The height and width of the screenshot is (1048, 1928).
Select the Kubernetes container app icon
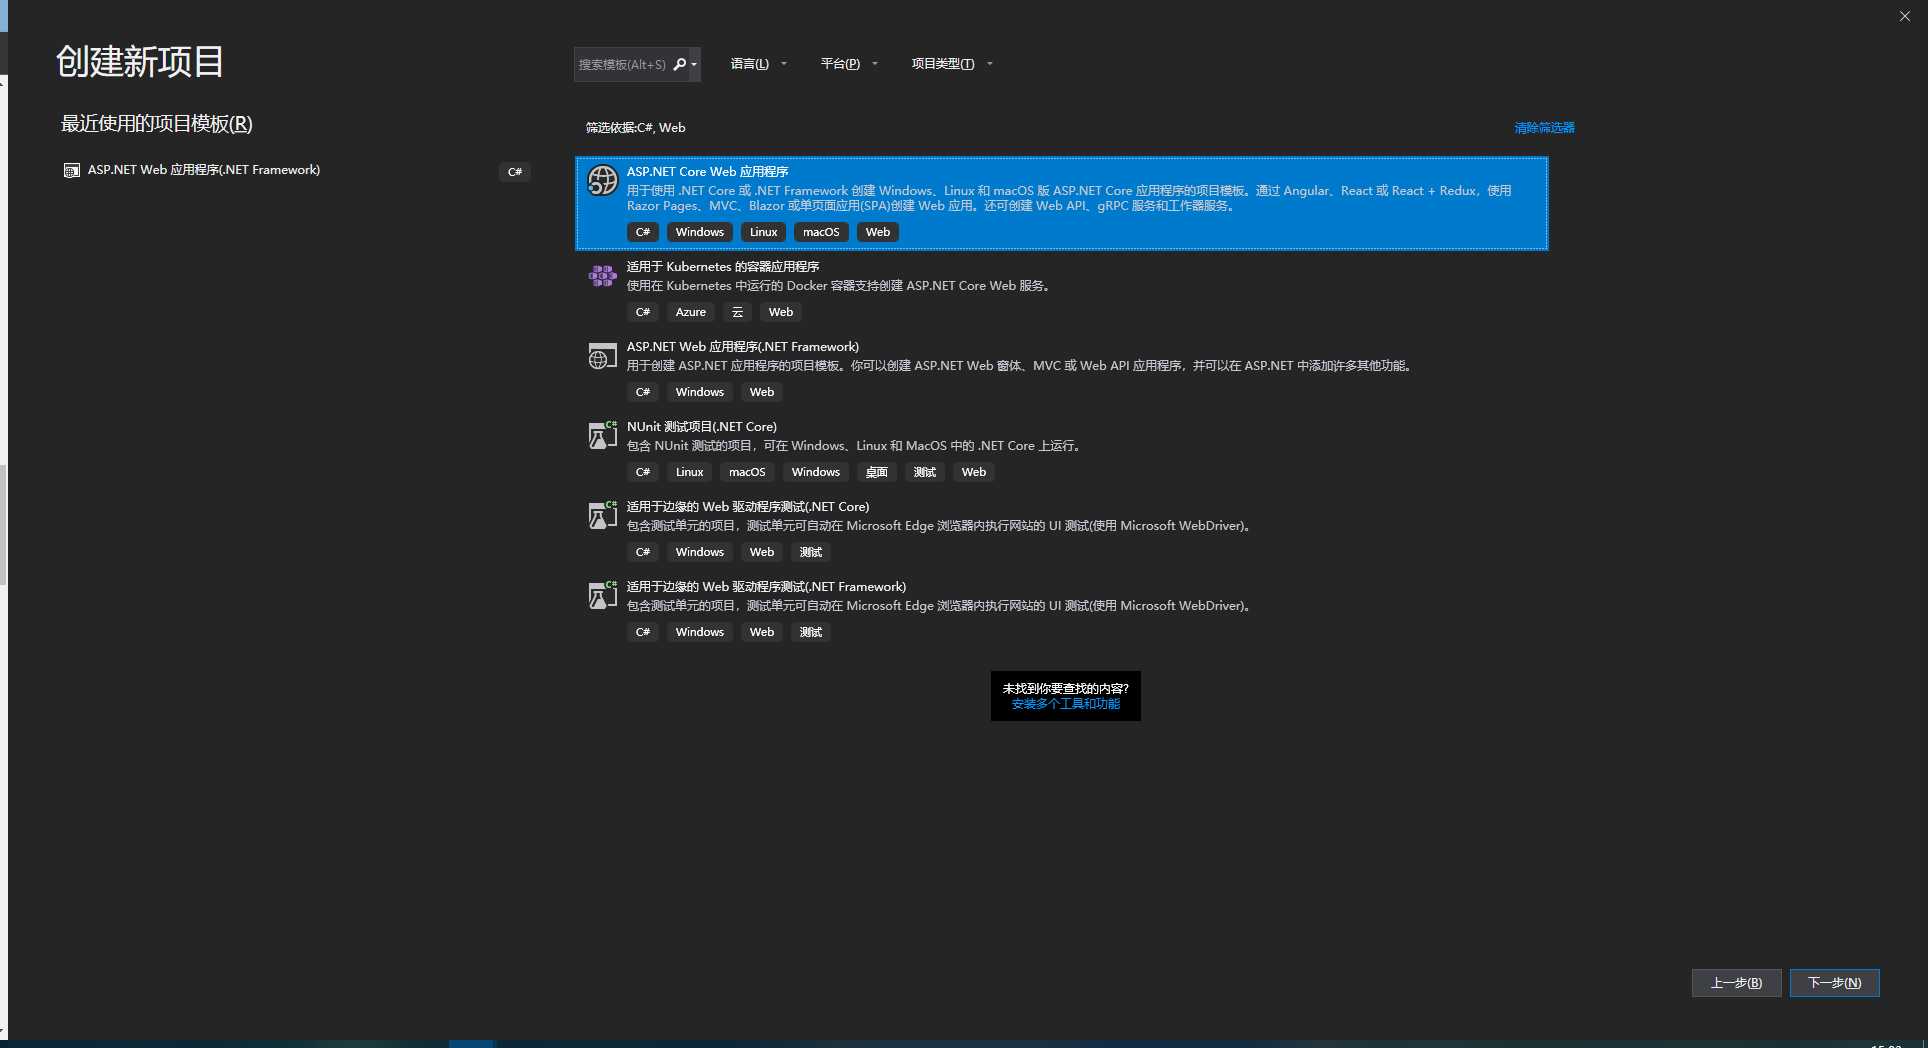pyautogui.click(x=602, y=275)
